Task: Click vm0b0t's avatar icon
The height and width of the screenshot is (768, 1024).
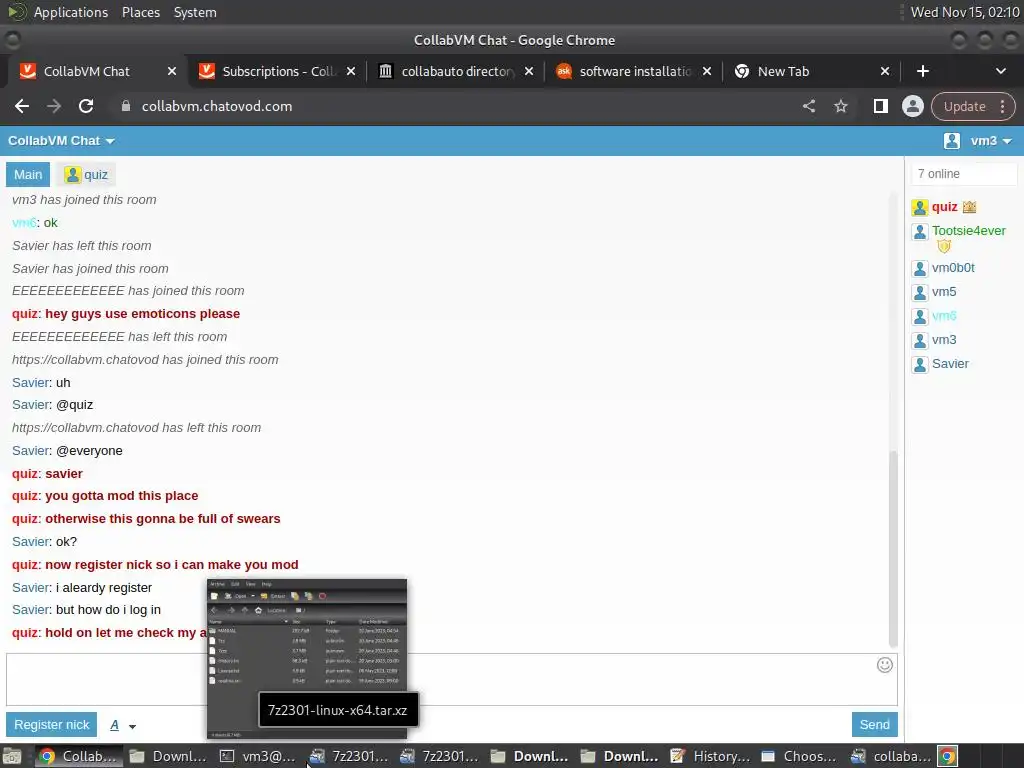Action: click(x=920, y=268)
